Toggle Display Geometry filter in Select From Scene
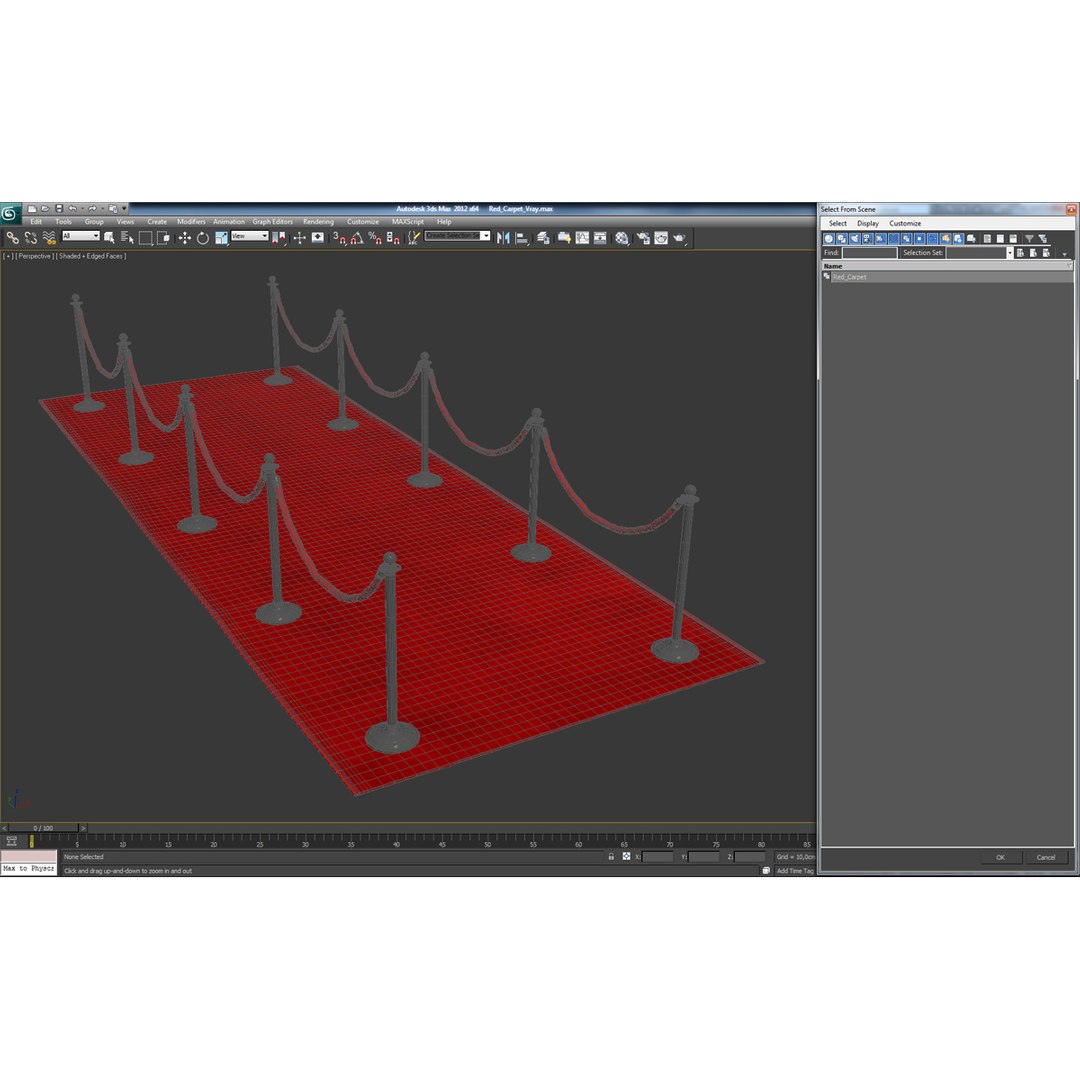 point(829,238)
